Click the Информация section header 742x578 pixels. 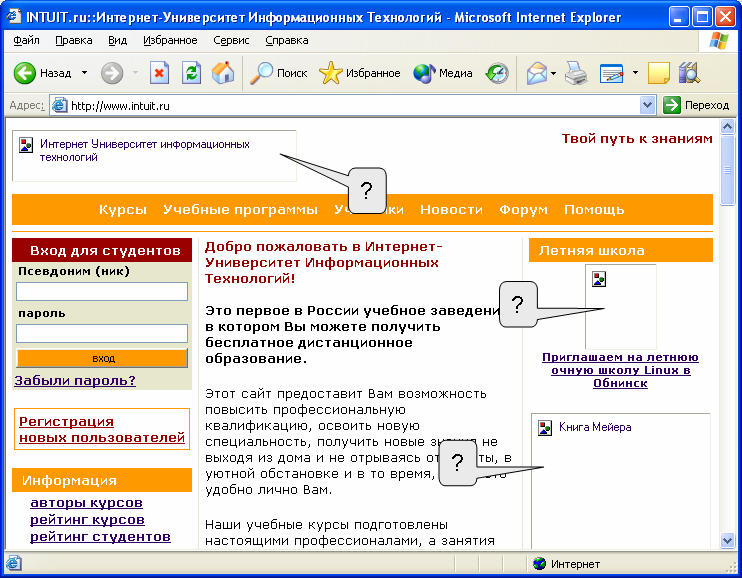[102, 480]
